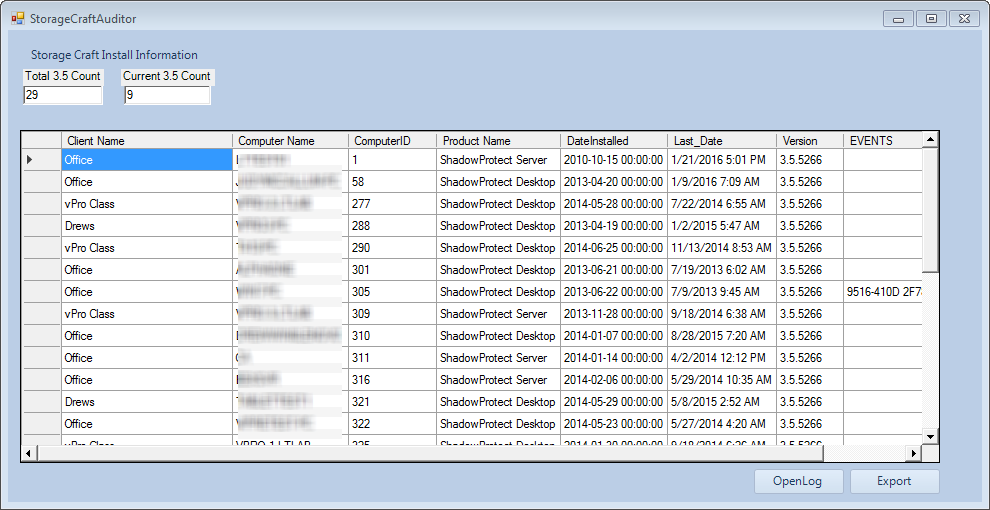
Task: Select the row header with arrow indicator
Action: [x=42, y=160]
